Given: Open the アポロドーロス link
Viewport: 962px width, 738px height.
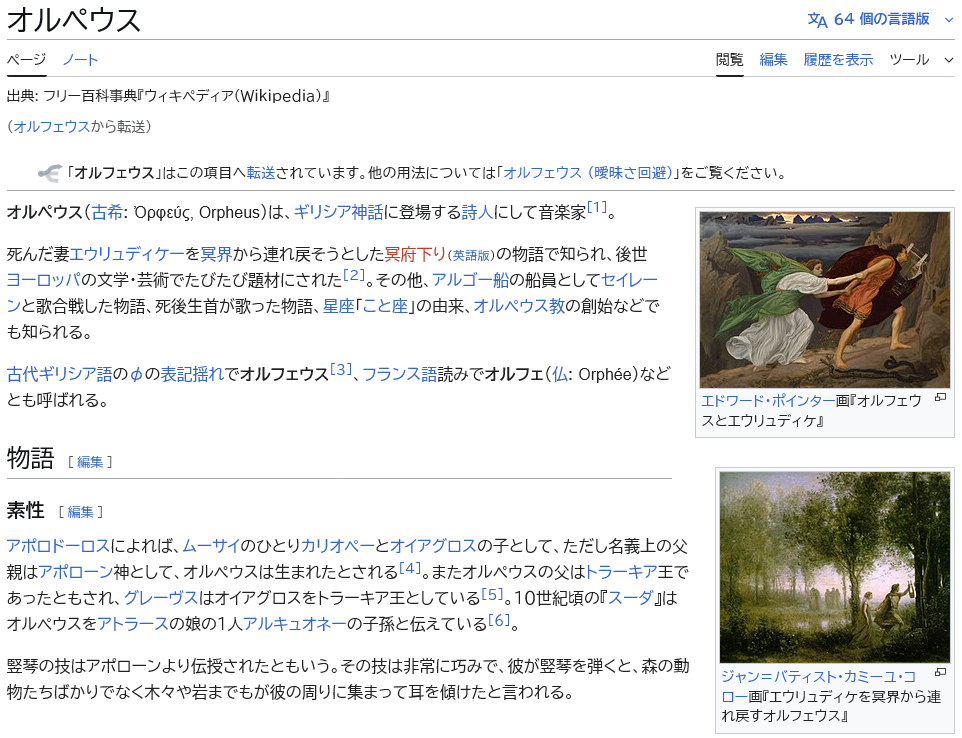Looking at the screenshot, I should pos(58,545).
